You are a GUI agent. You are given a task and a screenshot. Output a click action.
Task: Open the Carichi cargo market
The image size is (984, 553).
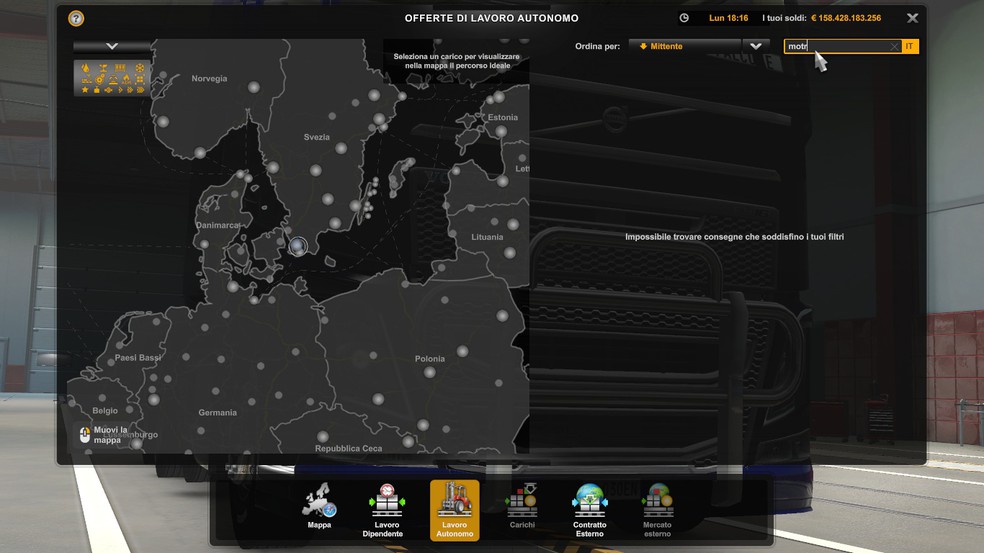pos(521,502)
